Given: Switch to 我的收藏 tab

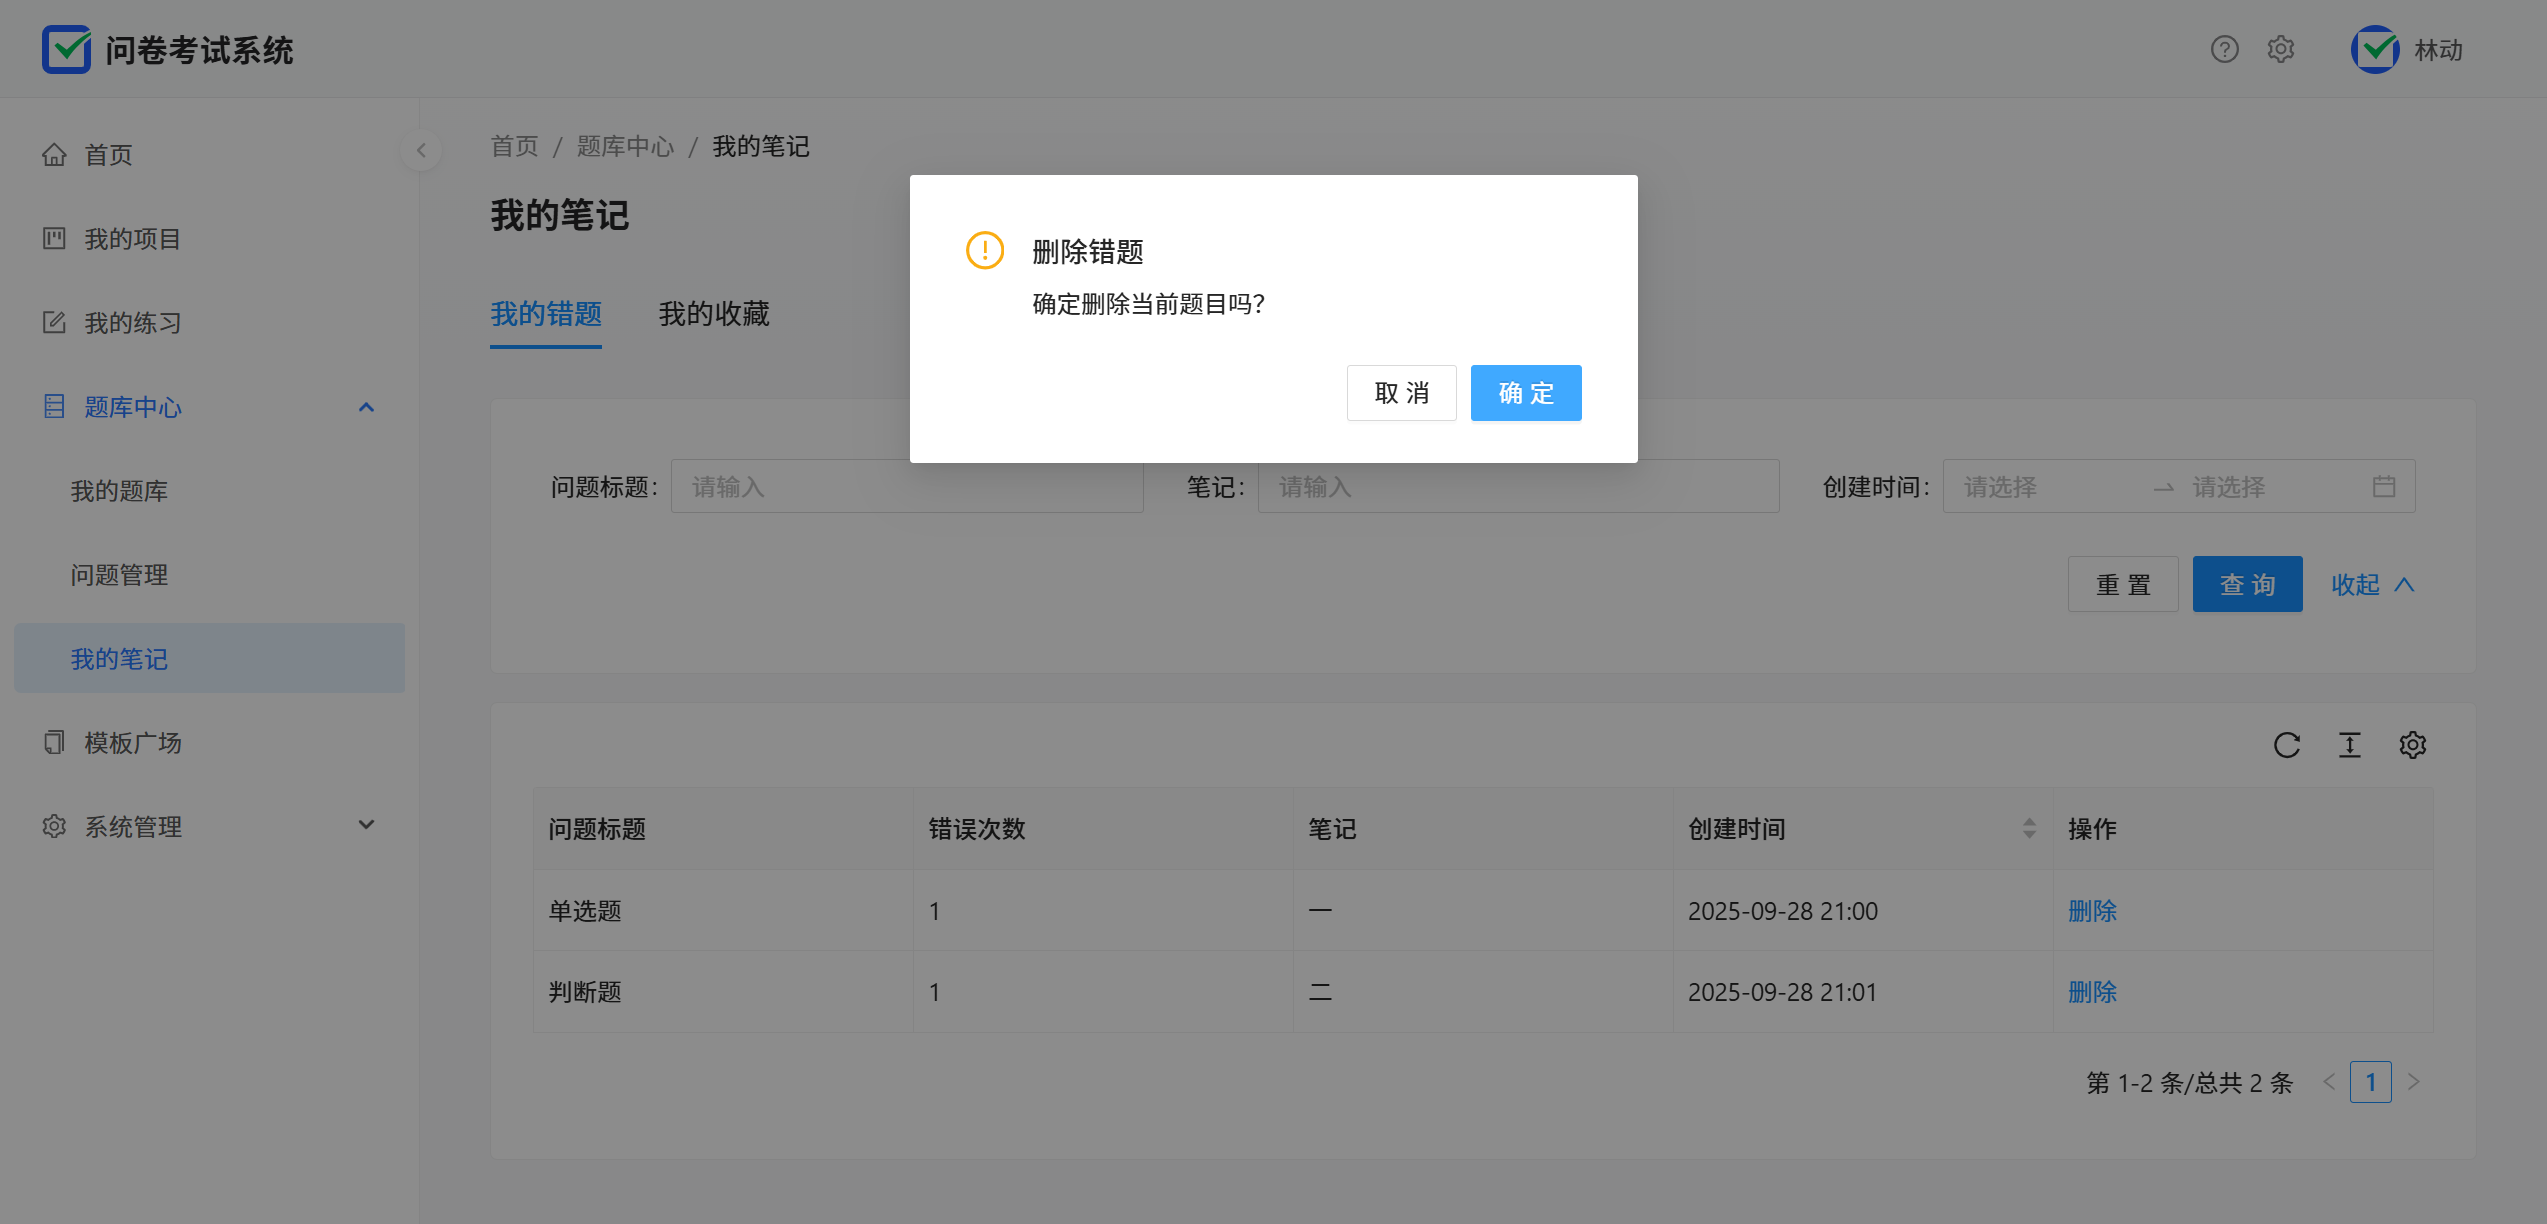Looking at the screenshot, I should coord(714,314).
